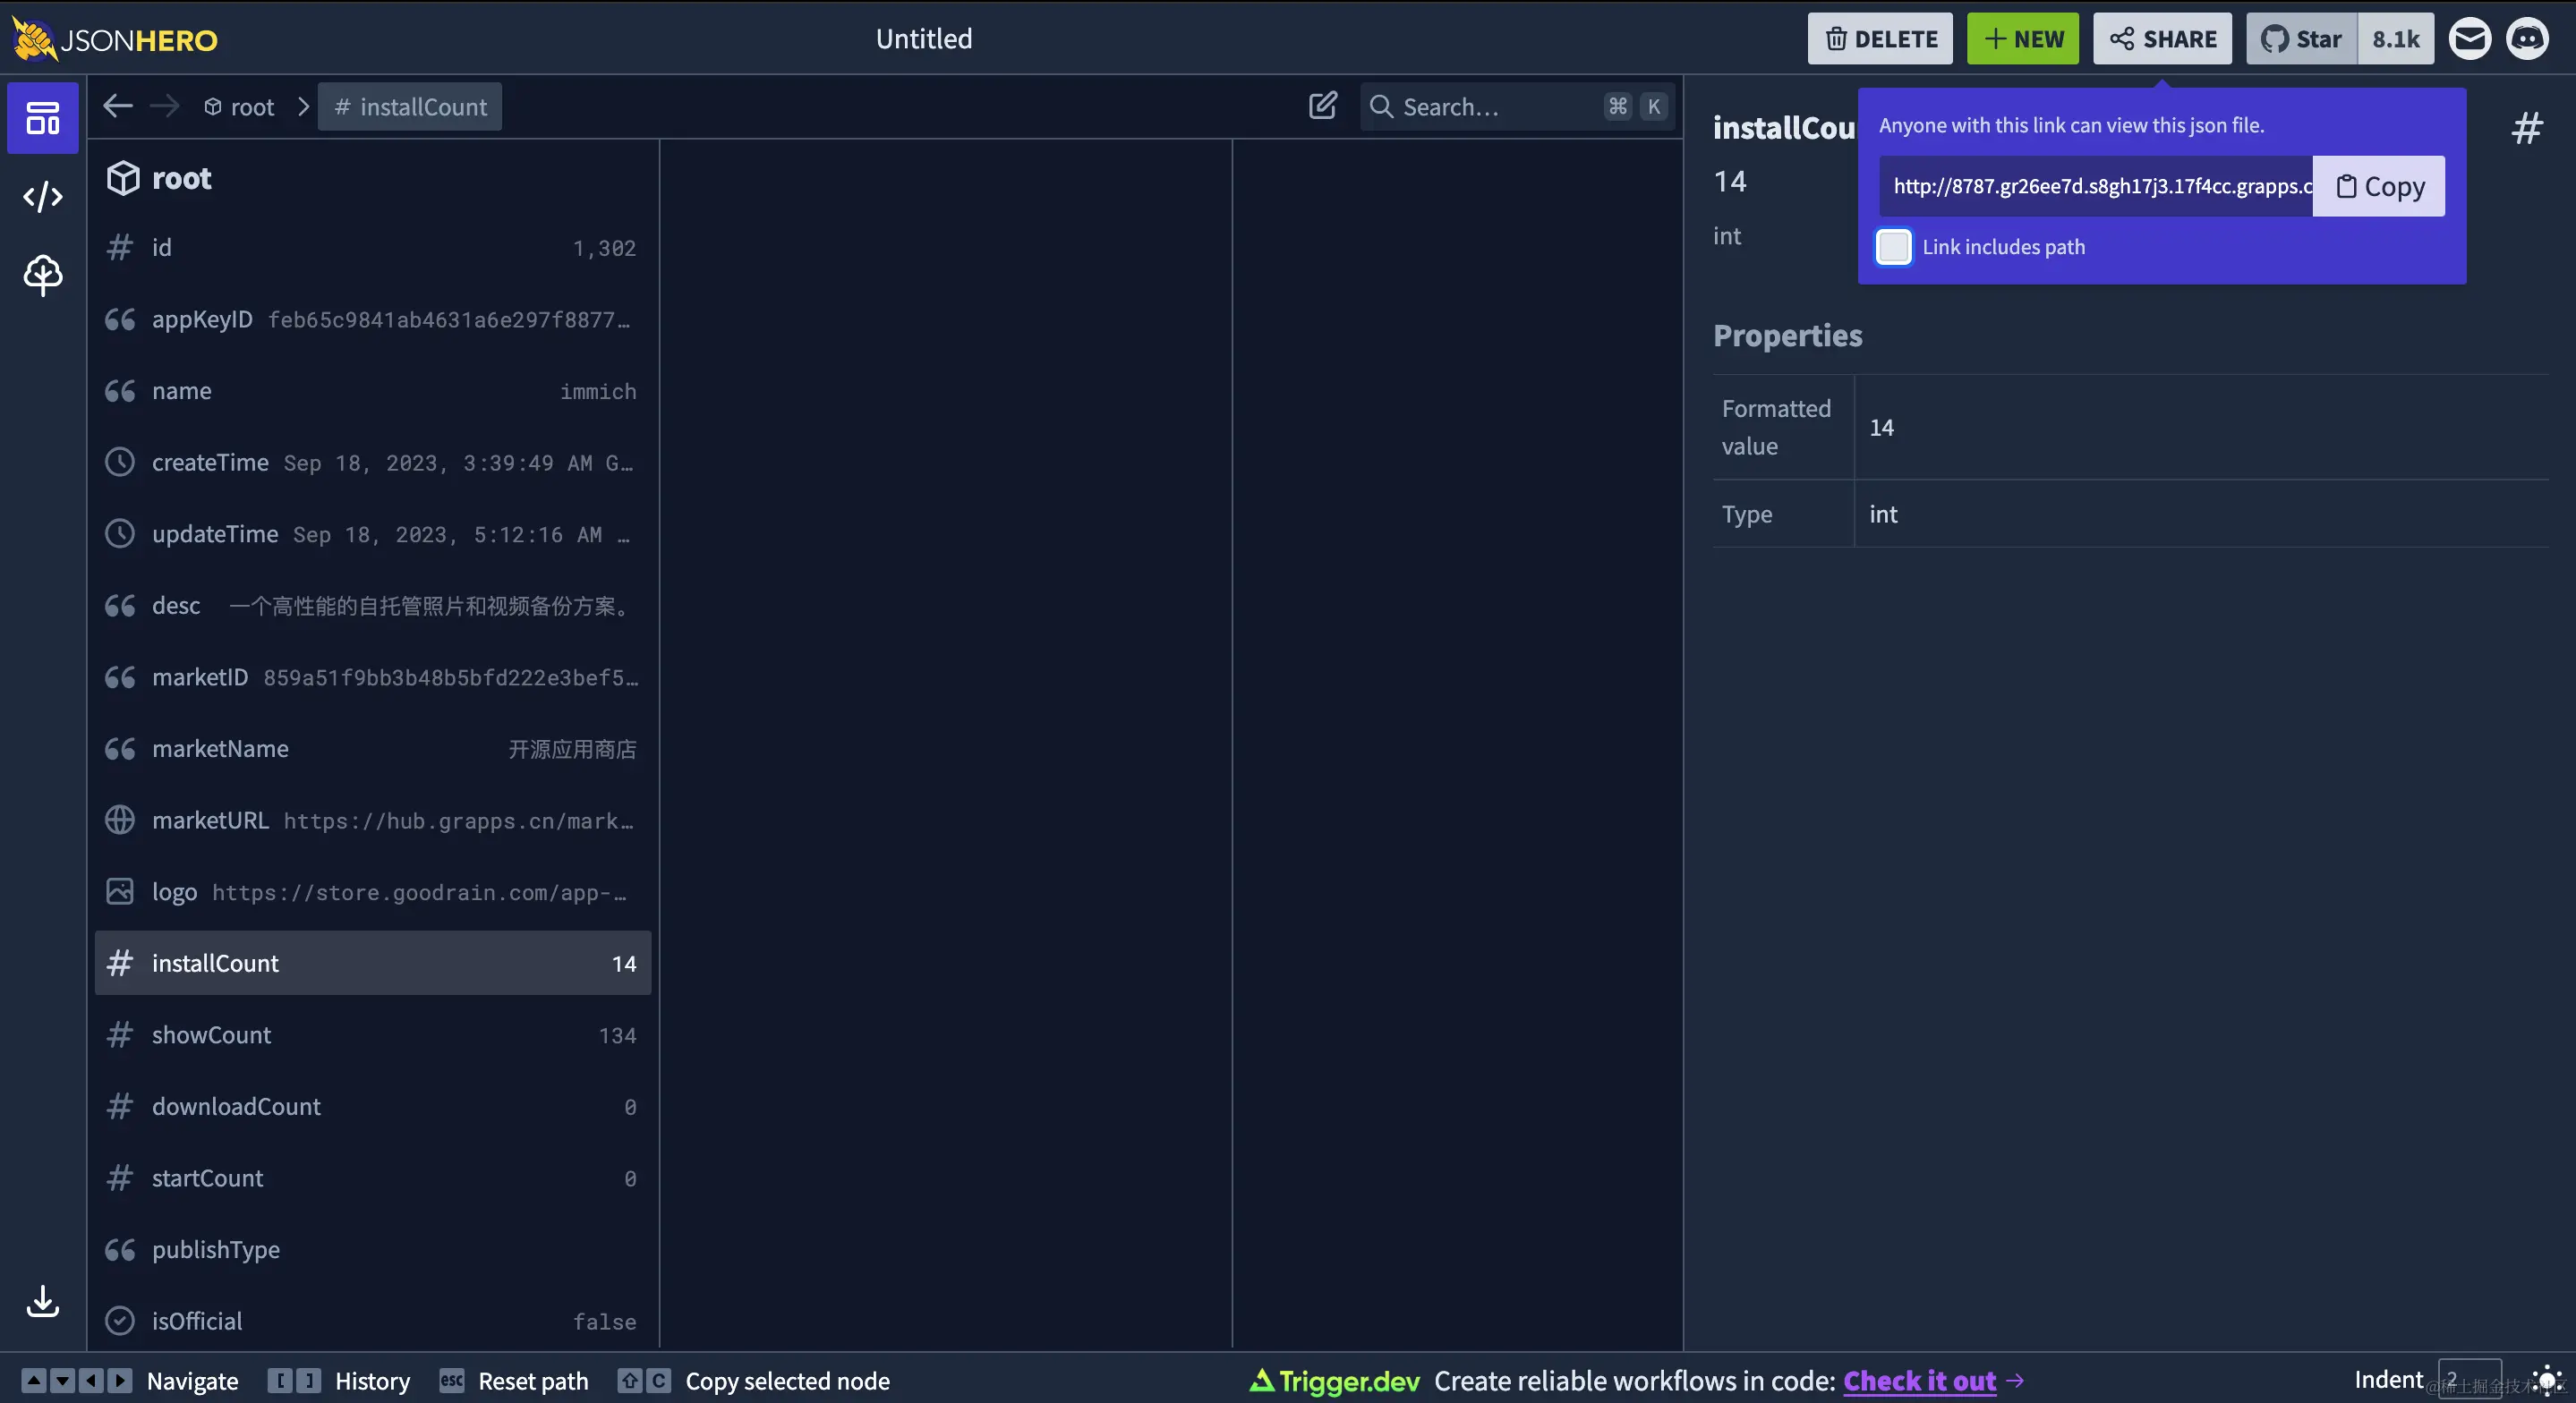Open the column view in the sidebar
The width and height of the screenshot is (2576, 1403).
(x=42, y=118)
